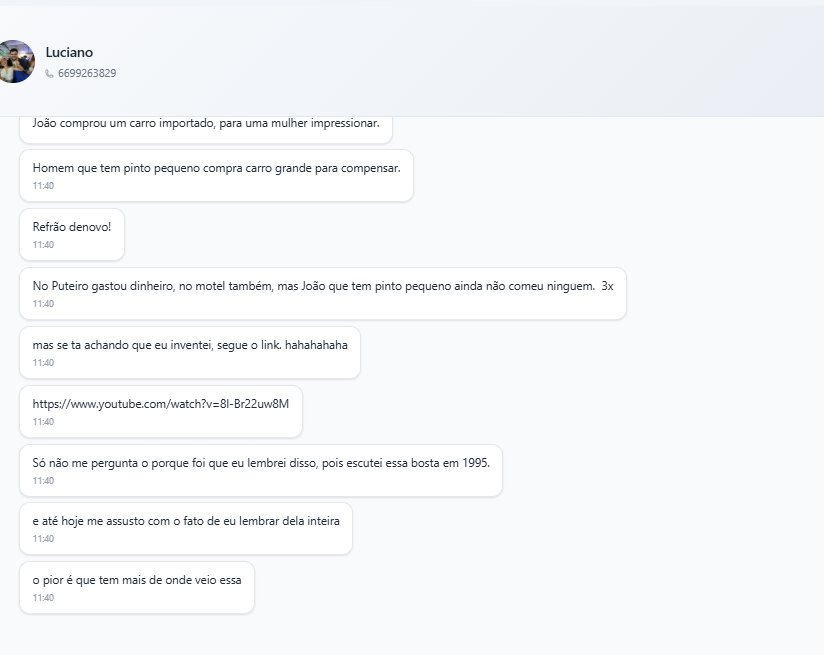Click the timestamp below the "carro grande" message
Screen dimensions: 824x655
click(43, 186)
